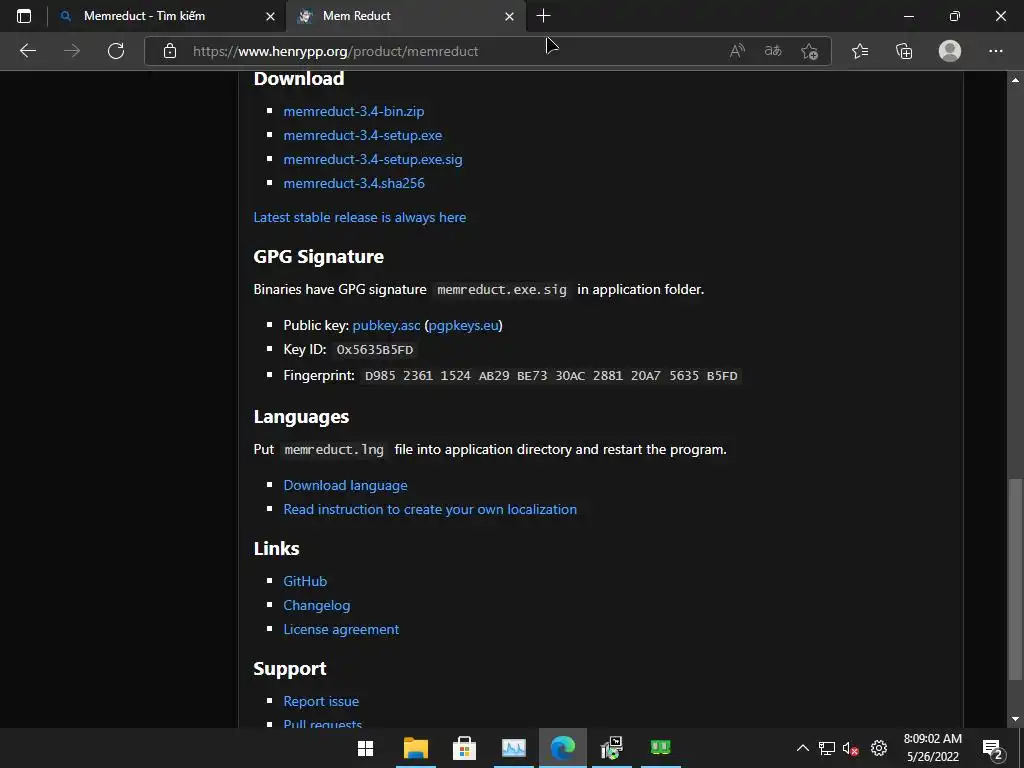Click the translate page icon
This screenshot has height=768, width=1024.
(x=773, y=51)
